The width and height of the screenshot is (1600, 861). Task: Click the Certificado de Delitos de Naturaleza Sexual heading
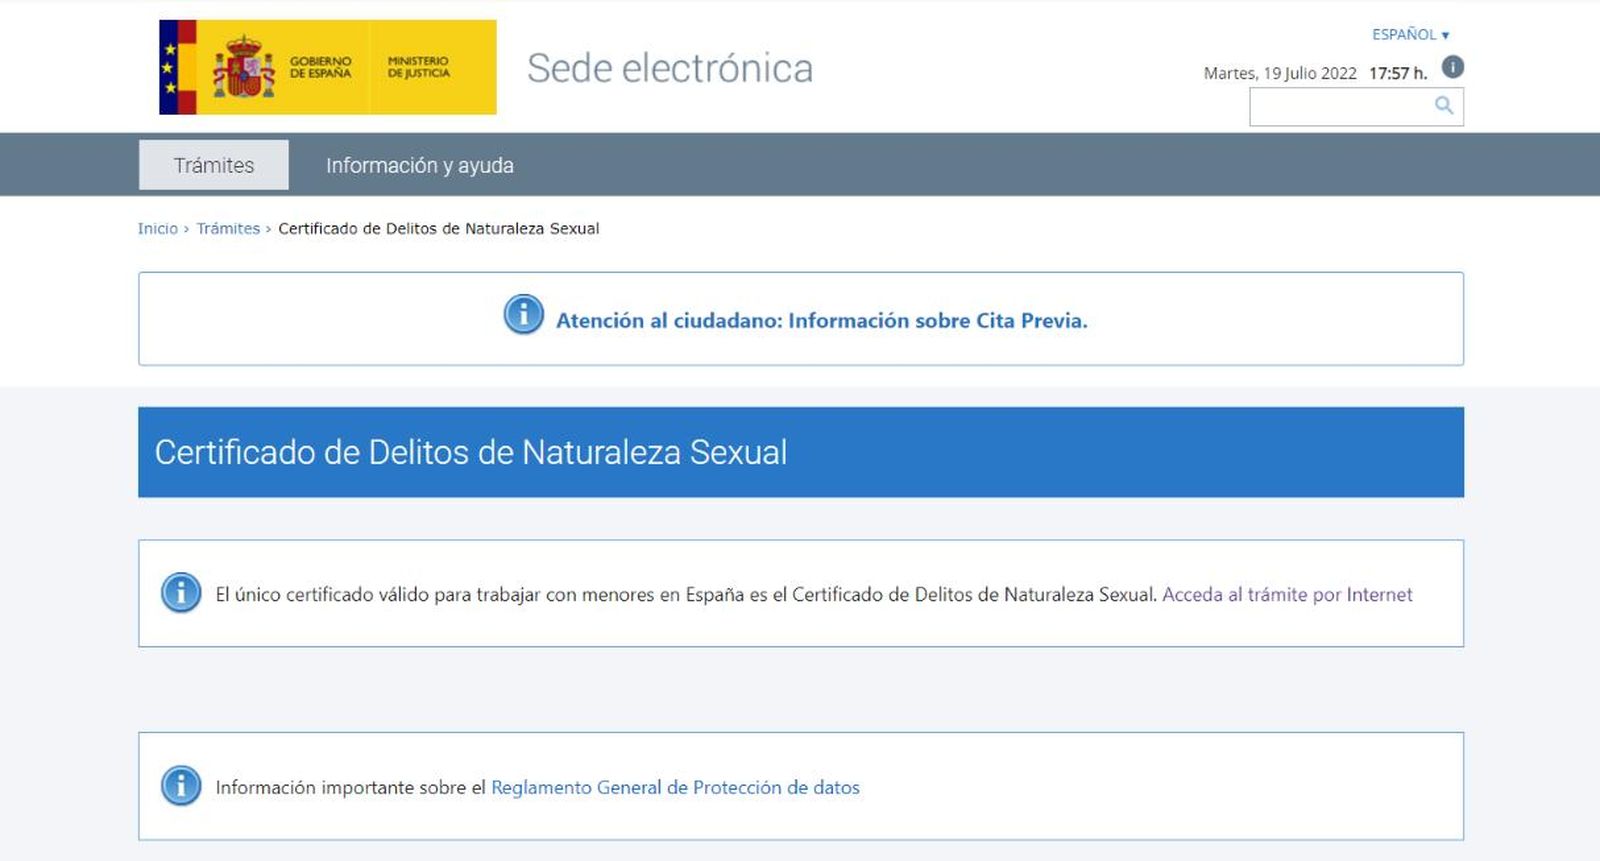(471, 452)
